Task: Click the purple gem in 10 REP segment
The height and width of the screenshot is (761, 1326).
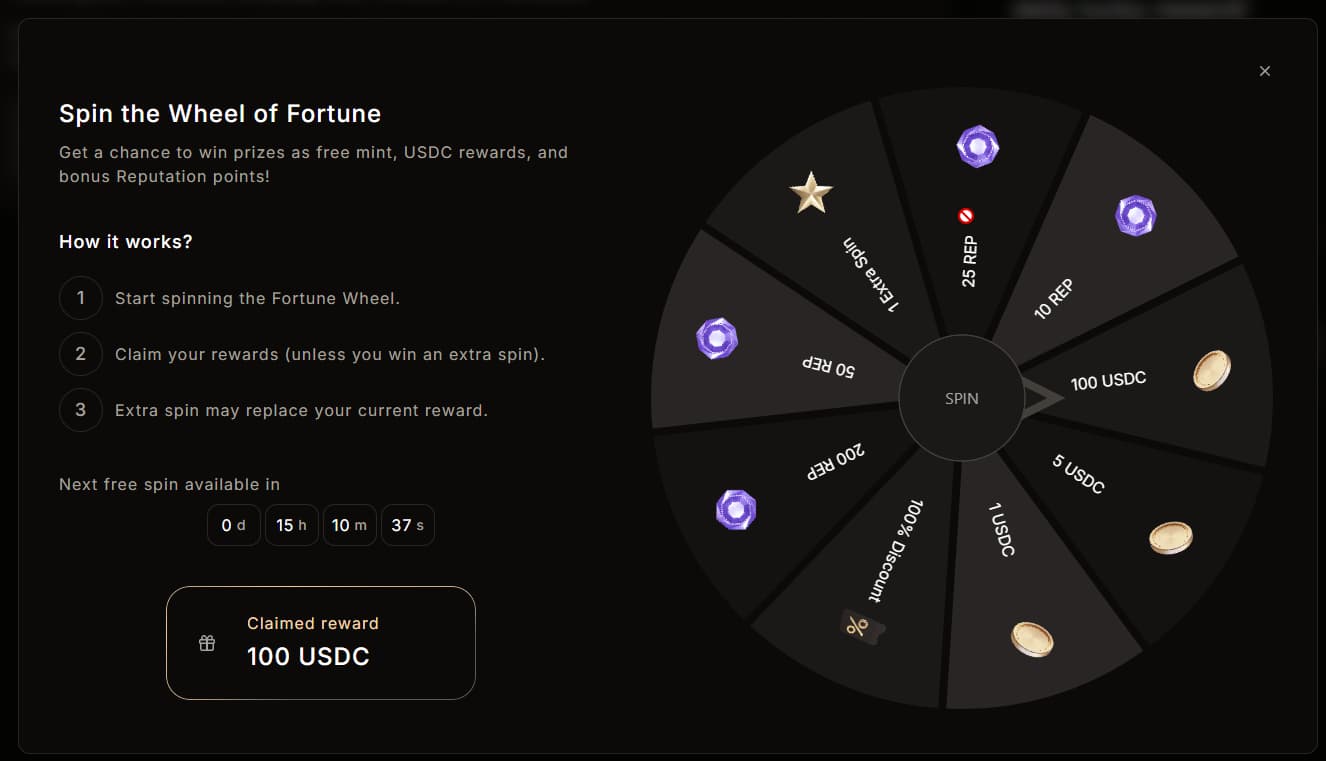Action: (1136, 215)
